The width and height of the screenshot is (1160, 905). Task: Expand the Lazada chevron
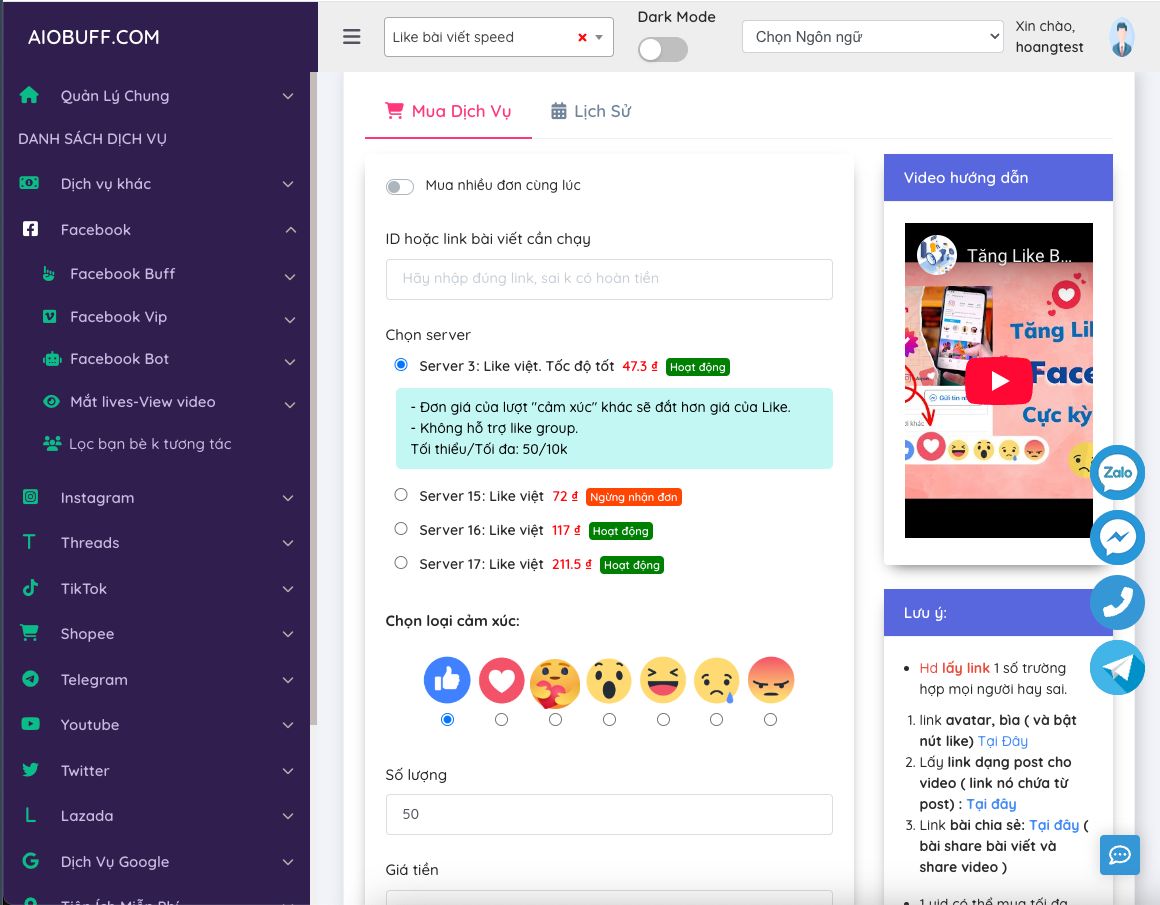pos(288,816)
